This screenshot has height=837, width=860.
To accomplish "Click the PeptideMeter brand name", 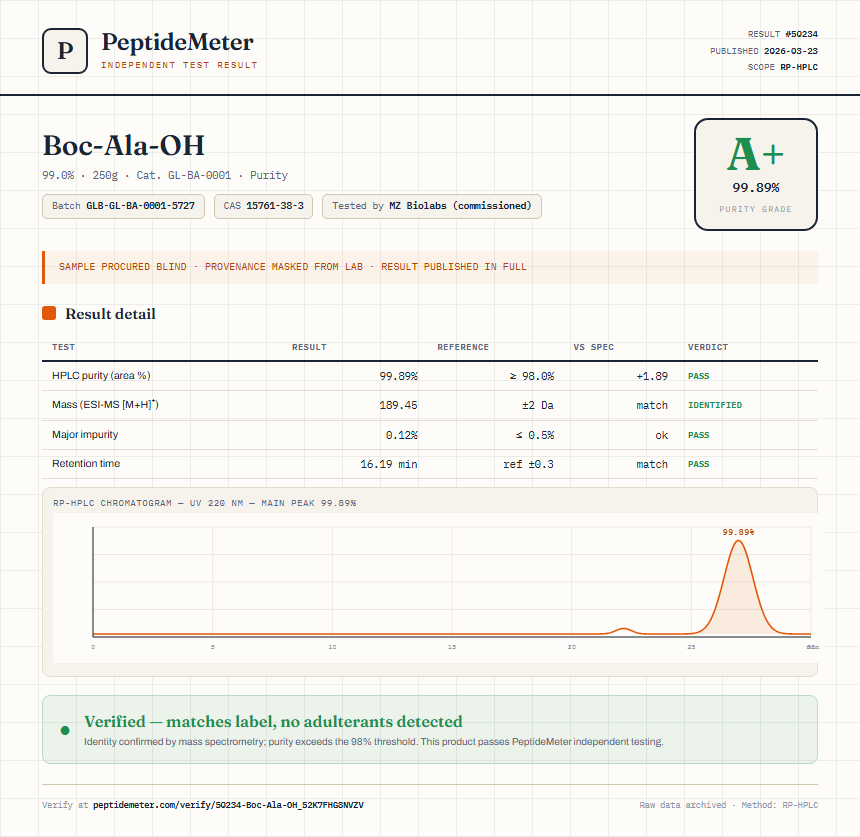I will pyautogui.click(x=178, y=42).
